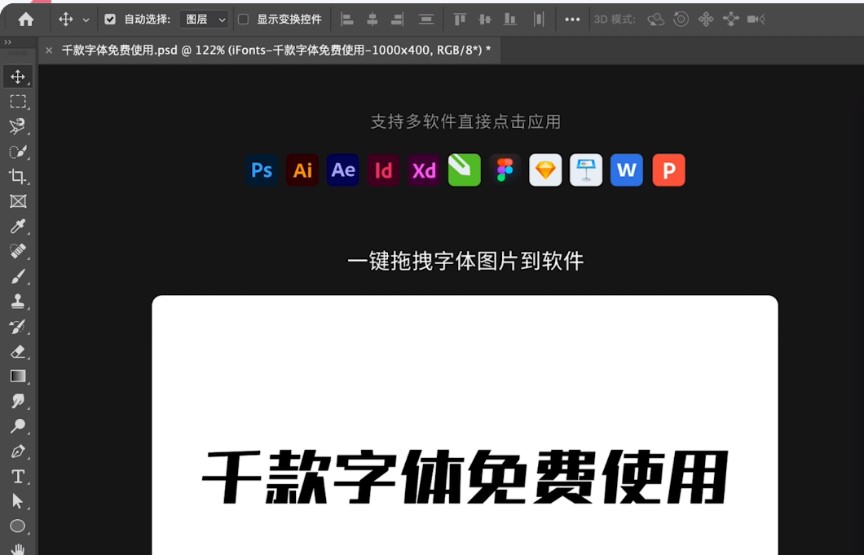Click the Keynote icon on canvas

(x=586, y=170)
